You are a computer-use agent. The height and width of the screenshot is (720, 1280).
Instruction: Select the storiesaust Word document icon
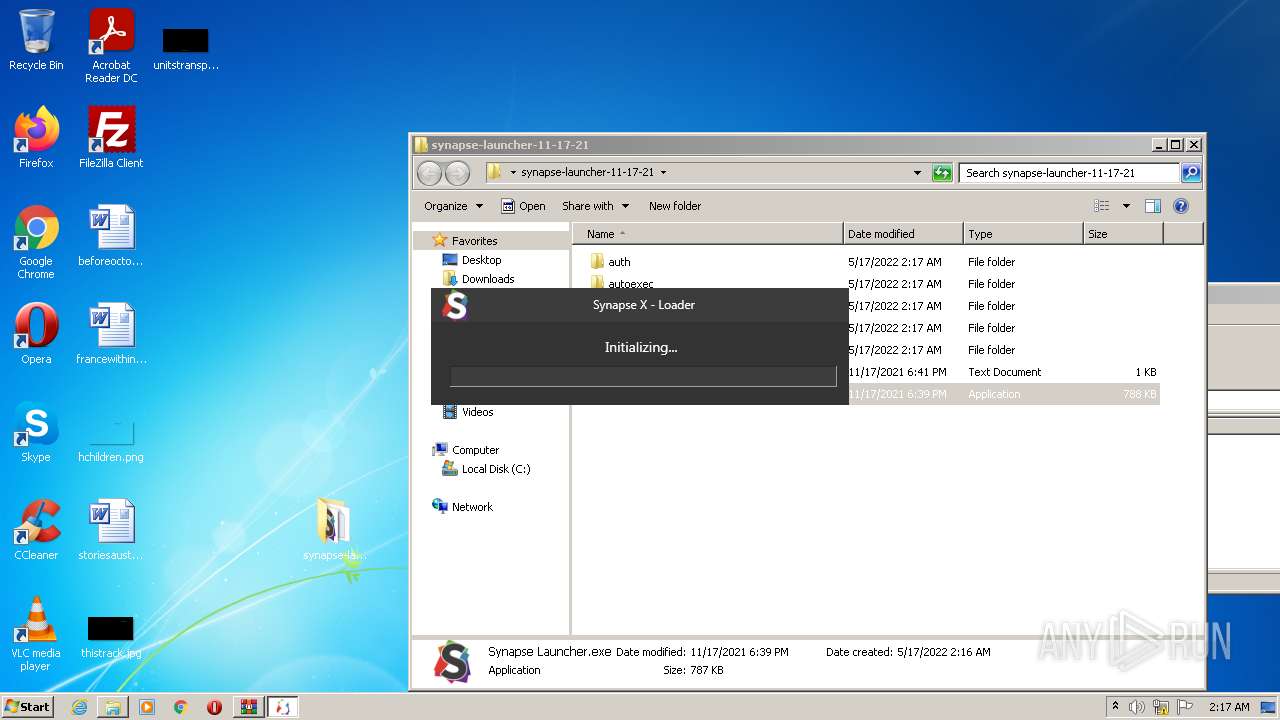click(111, 530)
